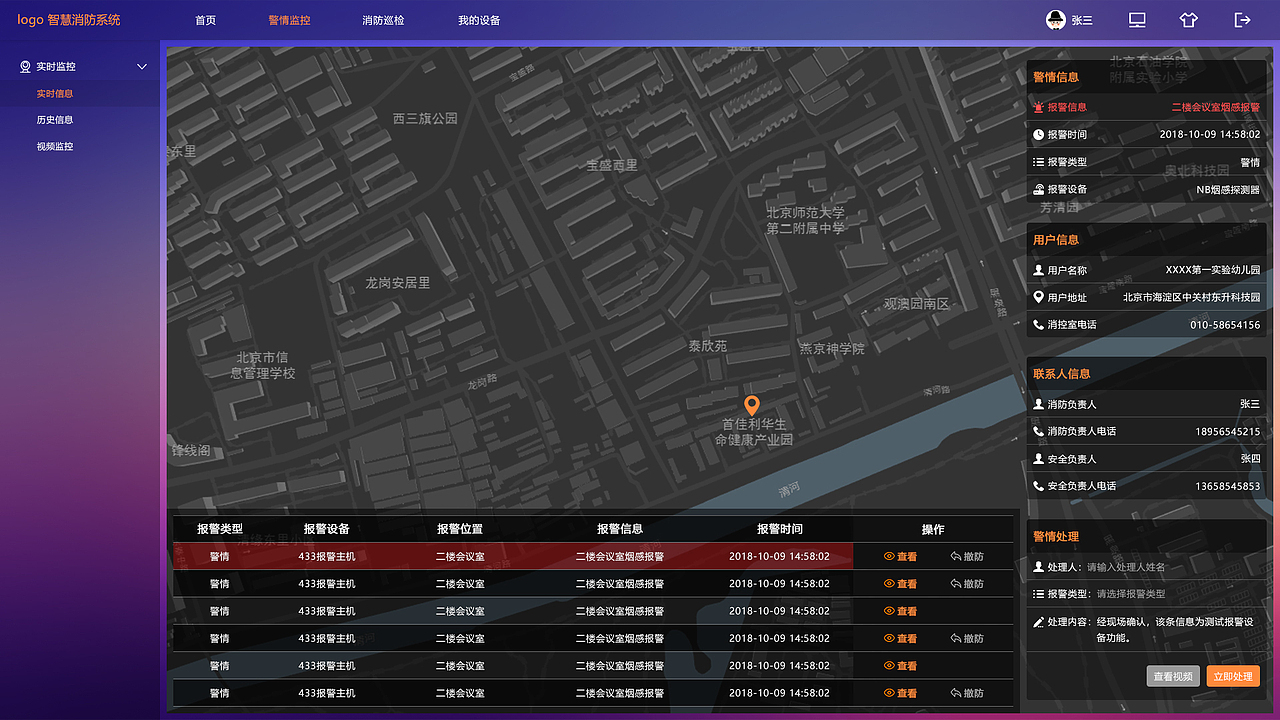Image resolution: width=1280 pixels, height=720 pixels.
Task: Click the 宝盛西里 map label
Action: (612, 165)
